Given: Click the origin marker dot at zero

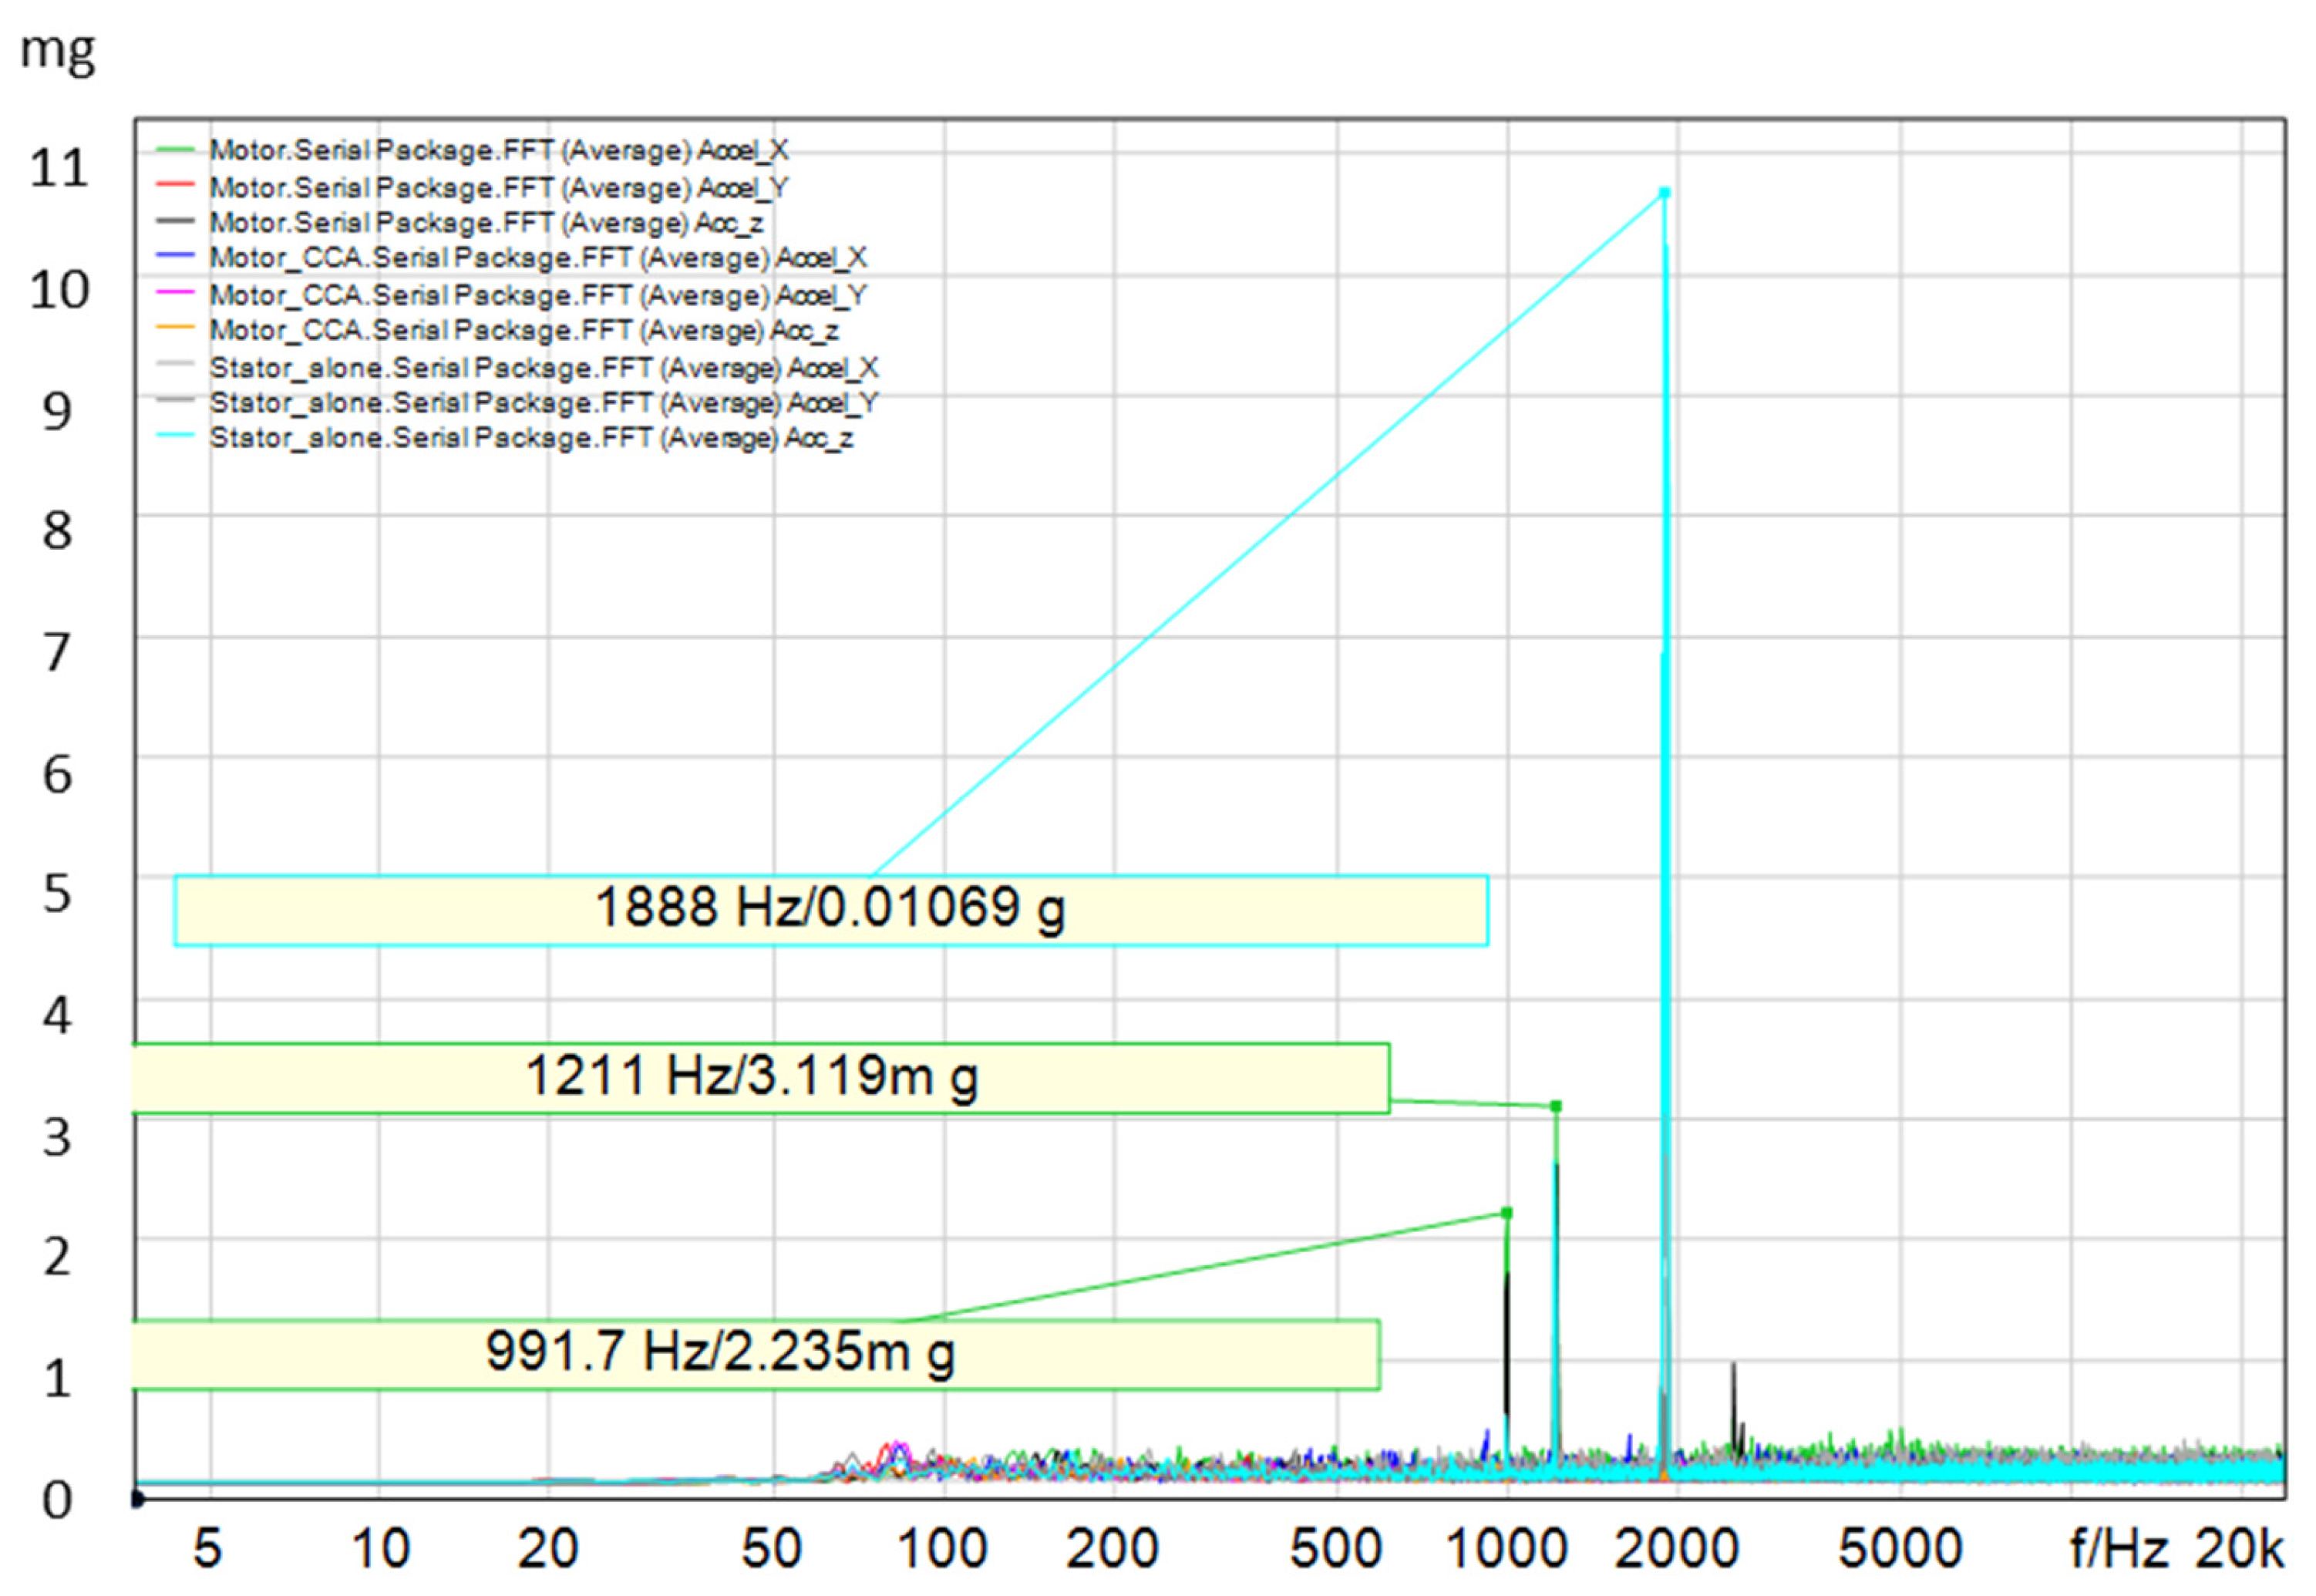Looking at the screenshot, I should [x=138, y=1498].
